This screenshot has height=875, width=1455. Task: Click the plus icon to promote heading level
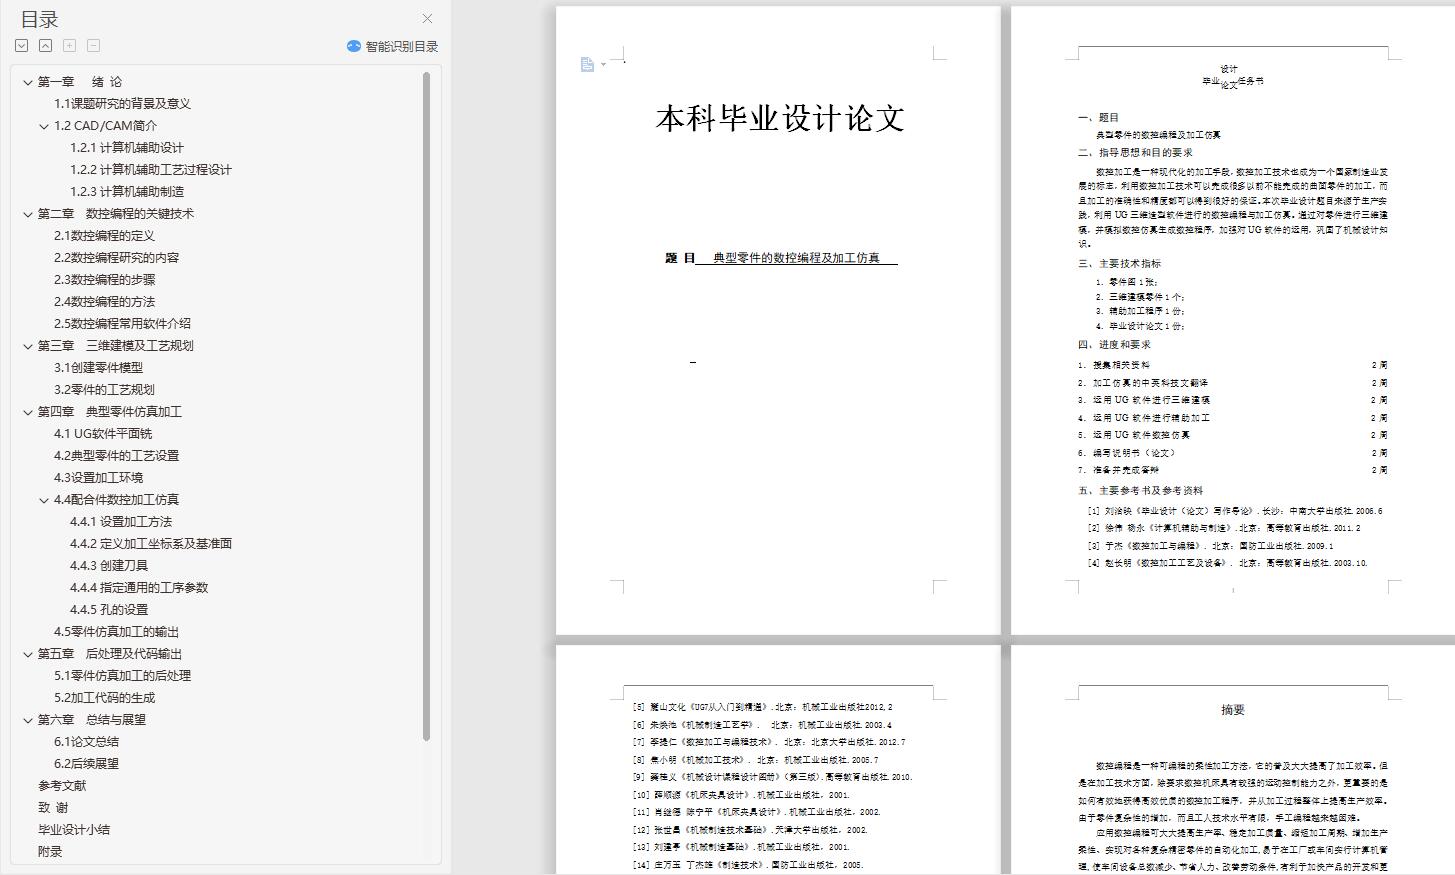[x=69, y=46]
